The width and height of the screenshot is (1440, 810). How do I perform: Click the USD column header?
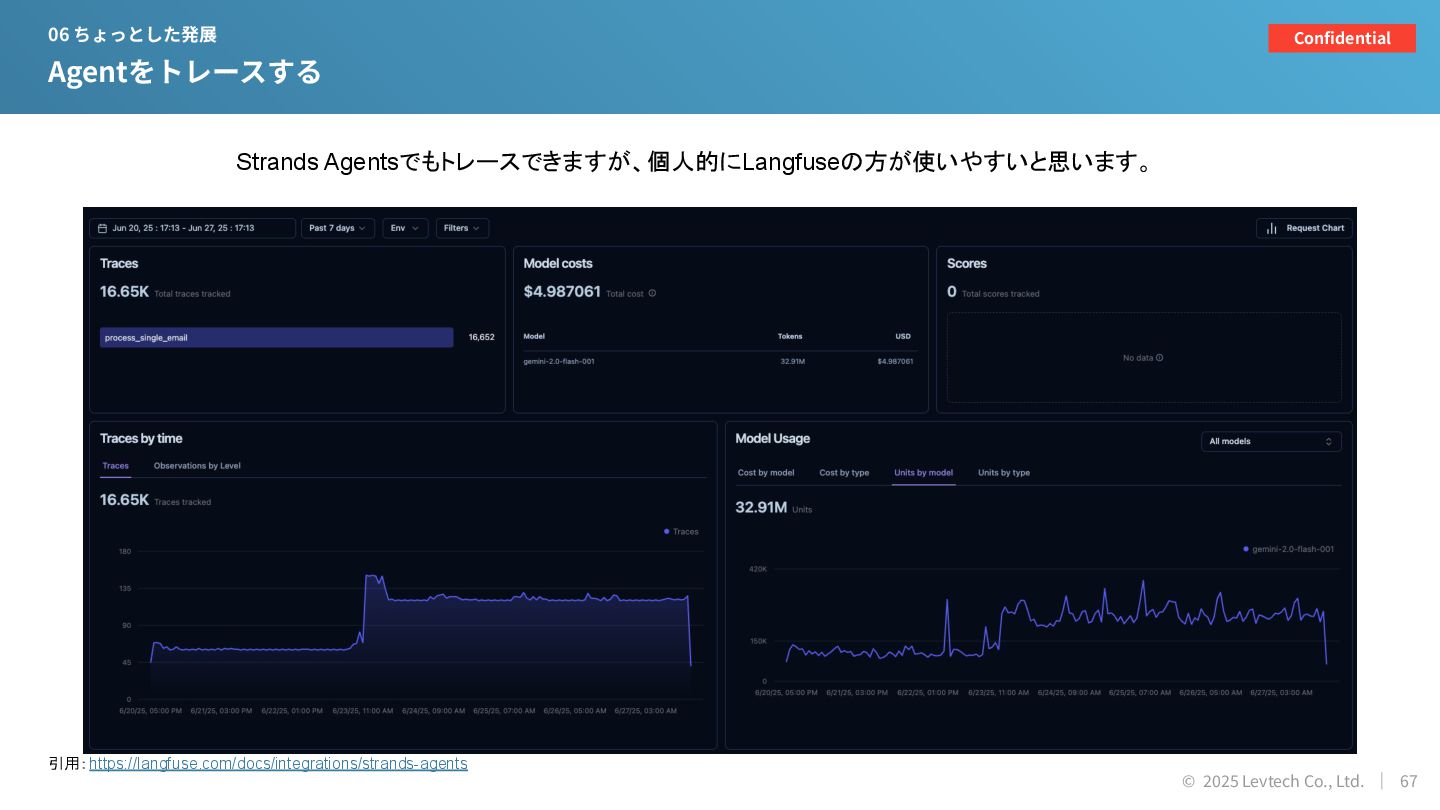click(903, 336)
